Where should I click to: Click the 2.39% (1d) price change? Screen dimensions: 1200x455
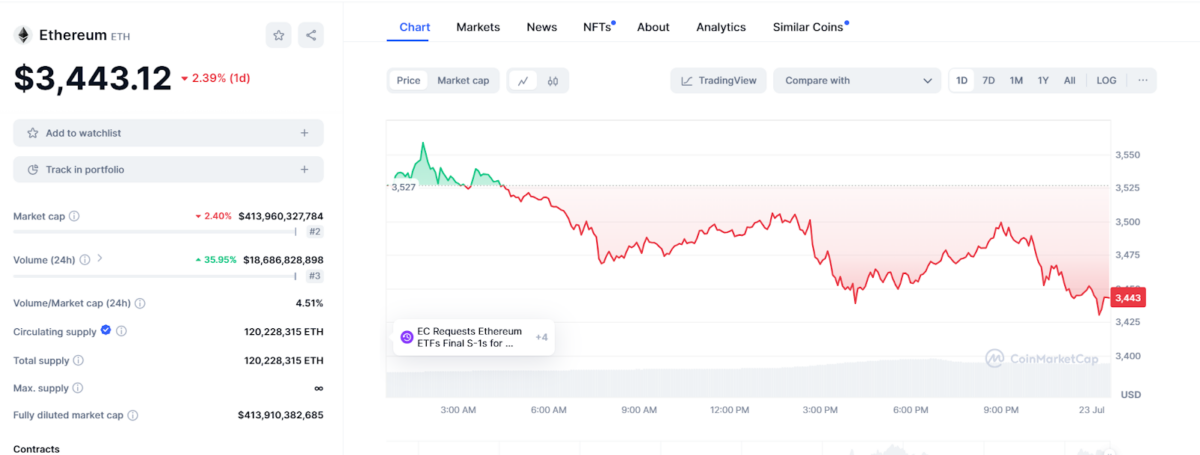pos(216,78)
